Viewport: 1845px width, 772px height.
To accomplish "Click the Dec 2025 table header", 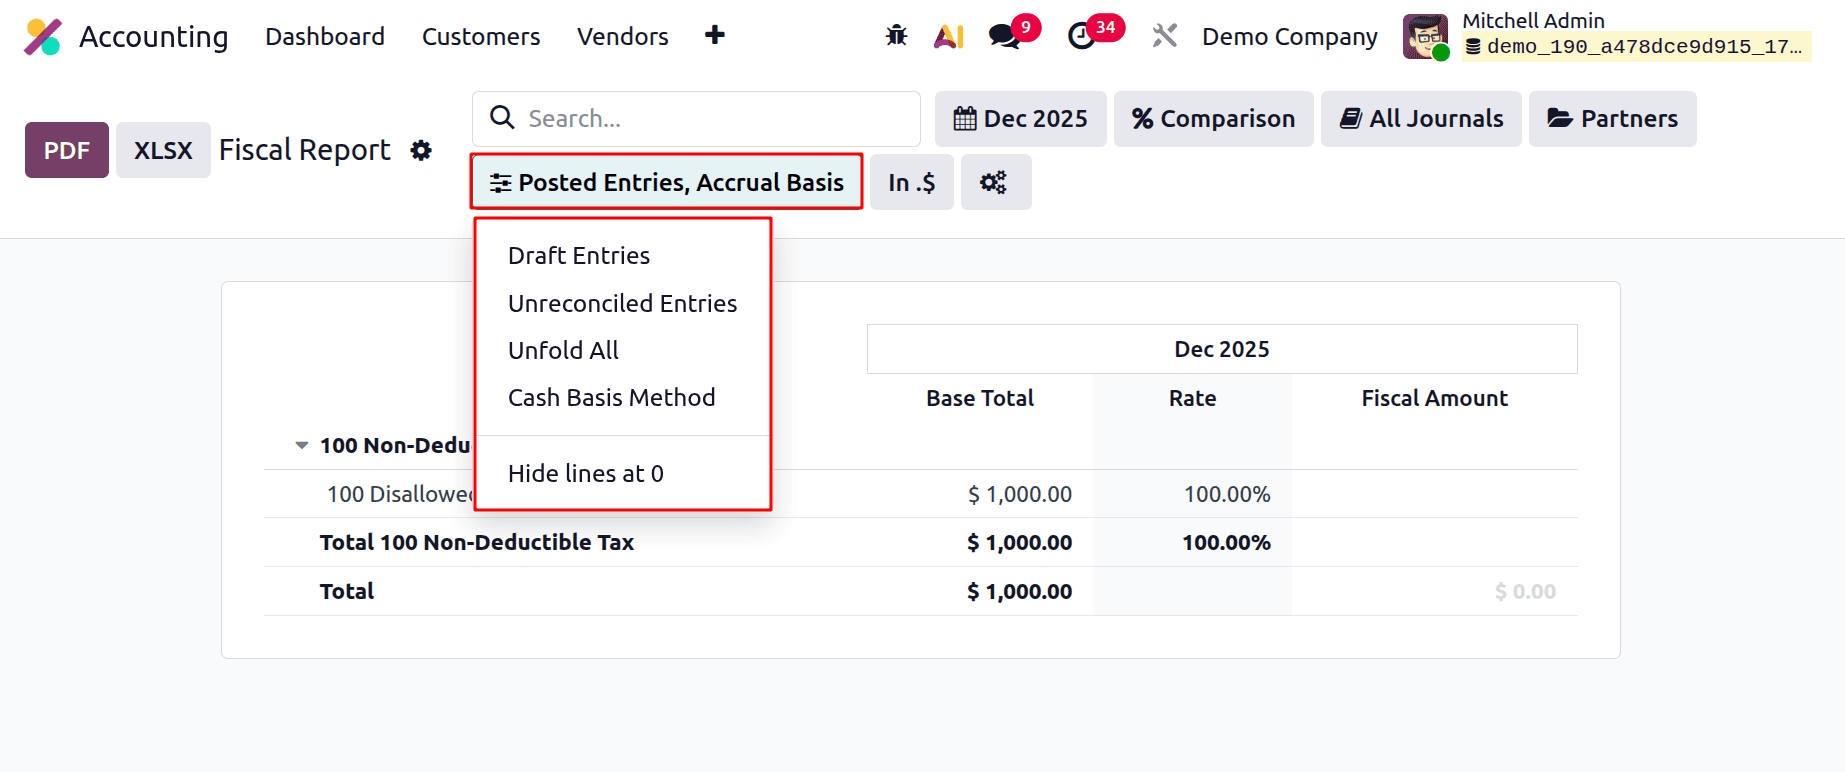I will pos(1222,349).
